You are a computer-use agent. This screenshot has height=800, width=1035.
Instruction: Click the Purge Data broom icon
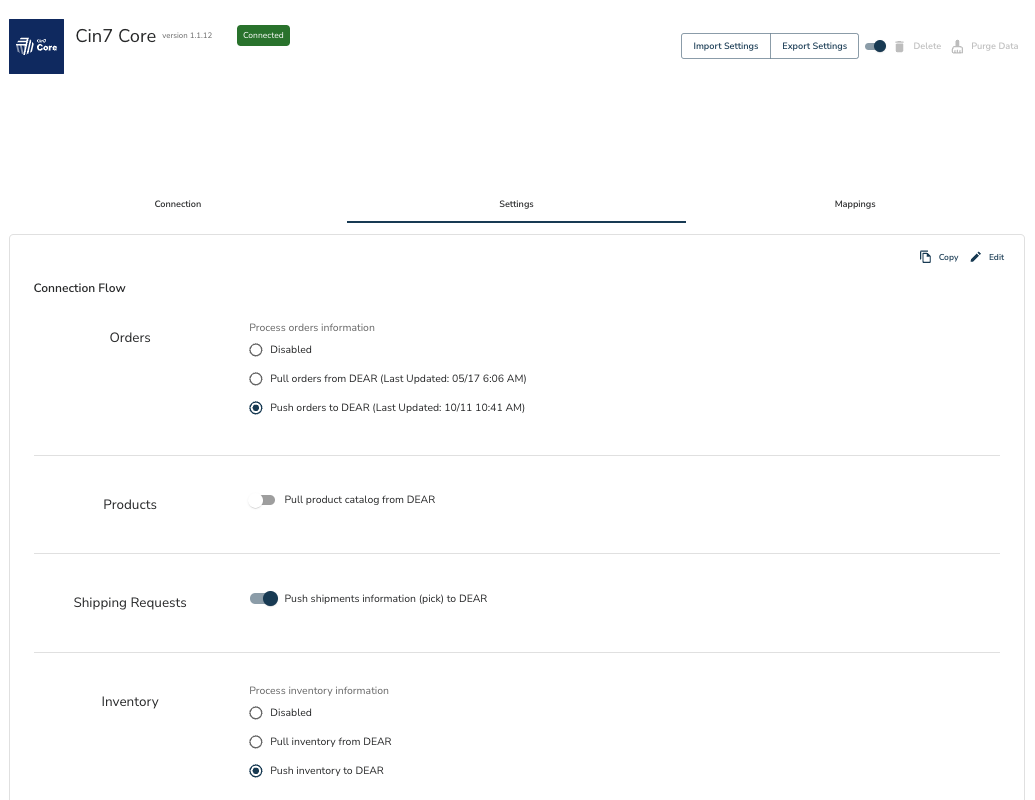tap(957, 46)
